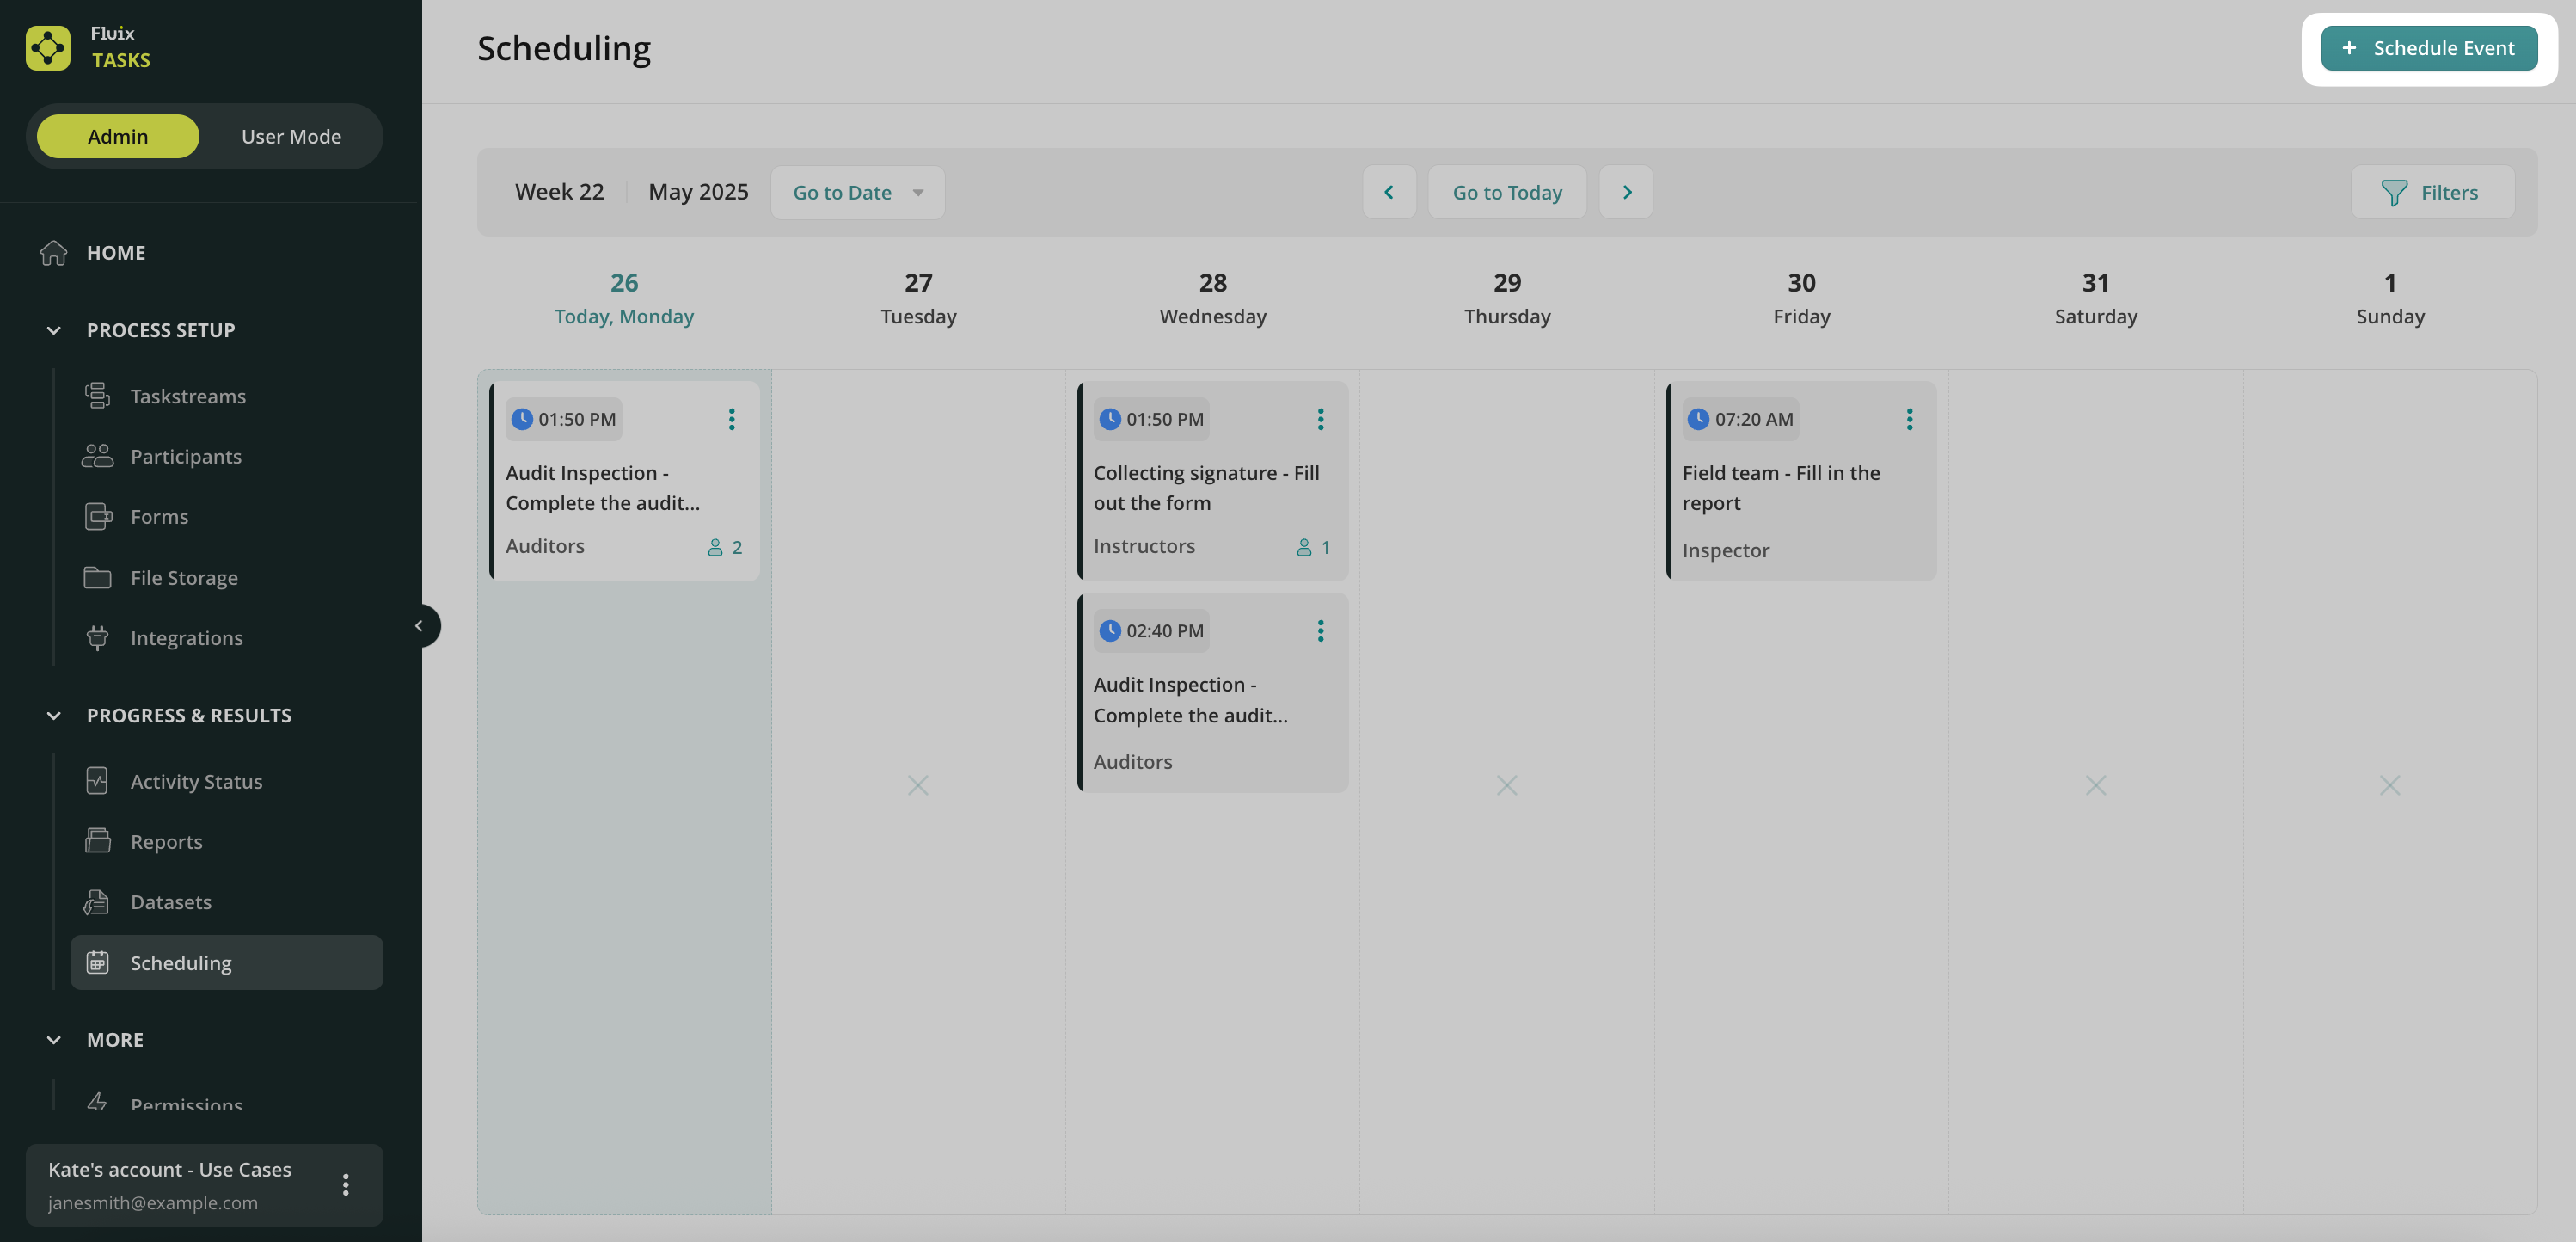Open options menu for Field team event

click(1909, 419)
